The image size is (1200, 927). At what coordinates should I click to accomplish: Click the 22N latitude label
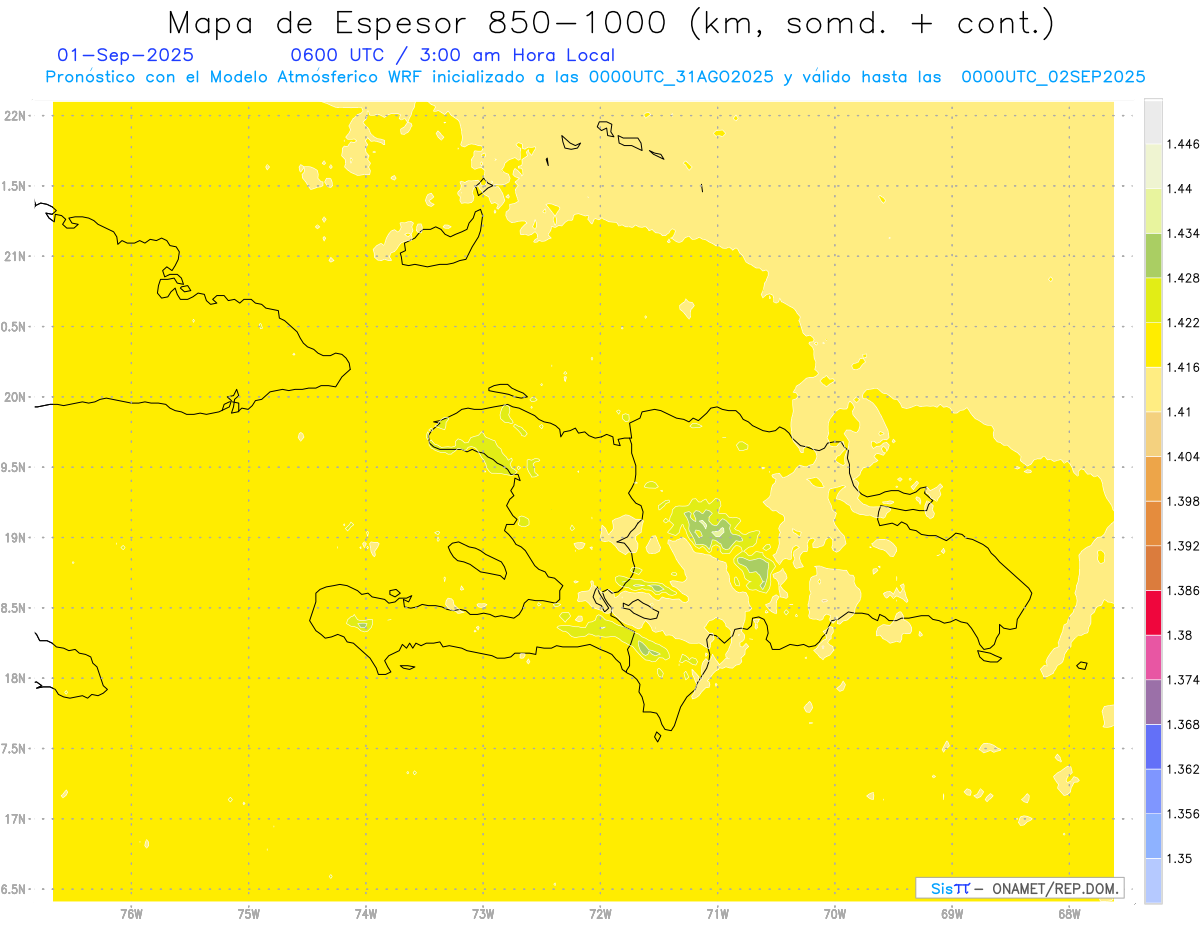click(x=15, y=116)
